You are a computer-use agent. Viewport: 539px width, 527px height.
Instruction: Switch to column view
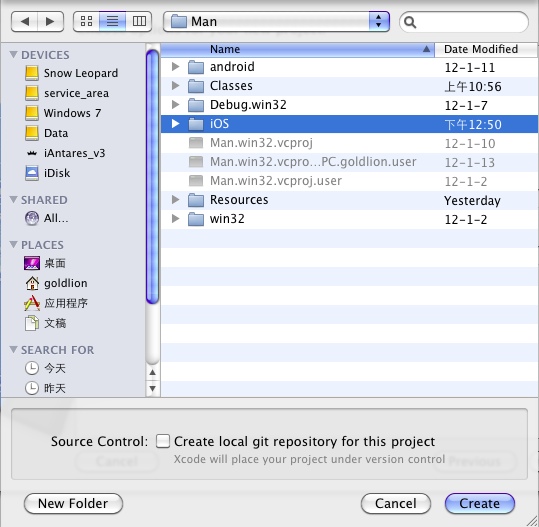coord(139,21)
